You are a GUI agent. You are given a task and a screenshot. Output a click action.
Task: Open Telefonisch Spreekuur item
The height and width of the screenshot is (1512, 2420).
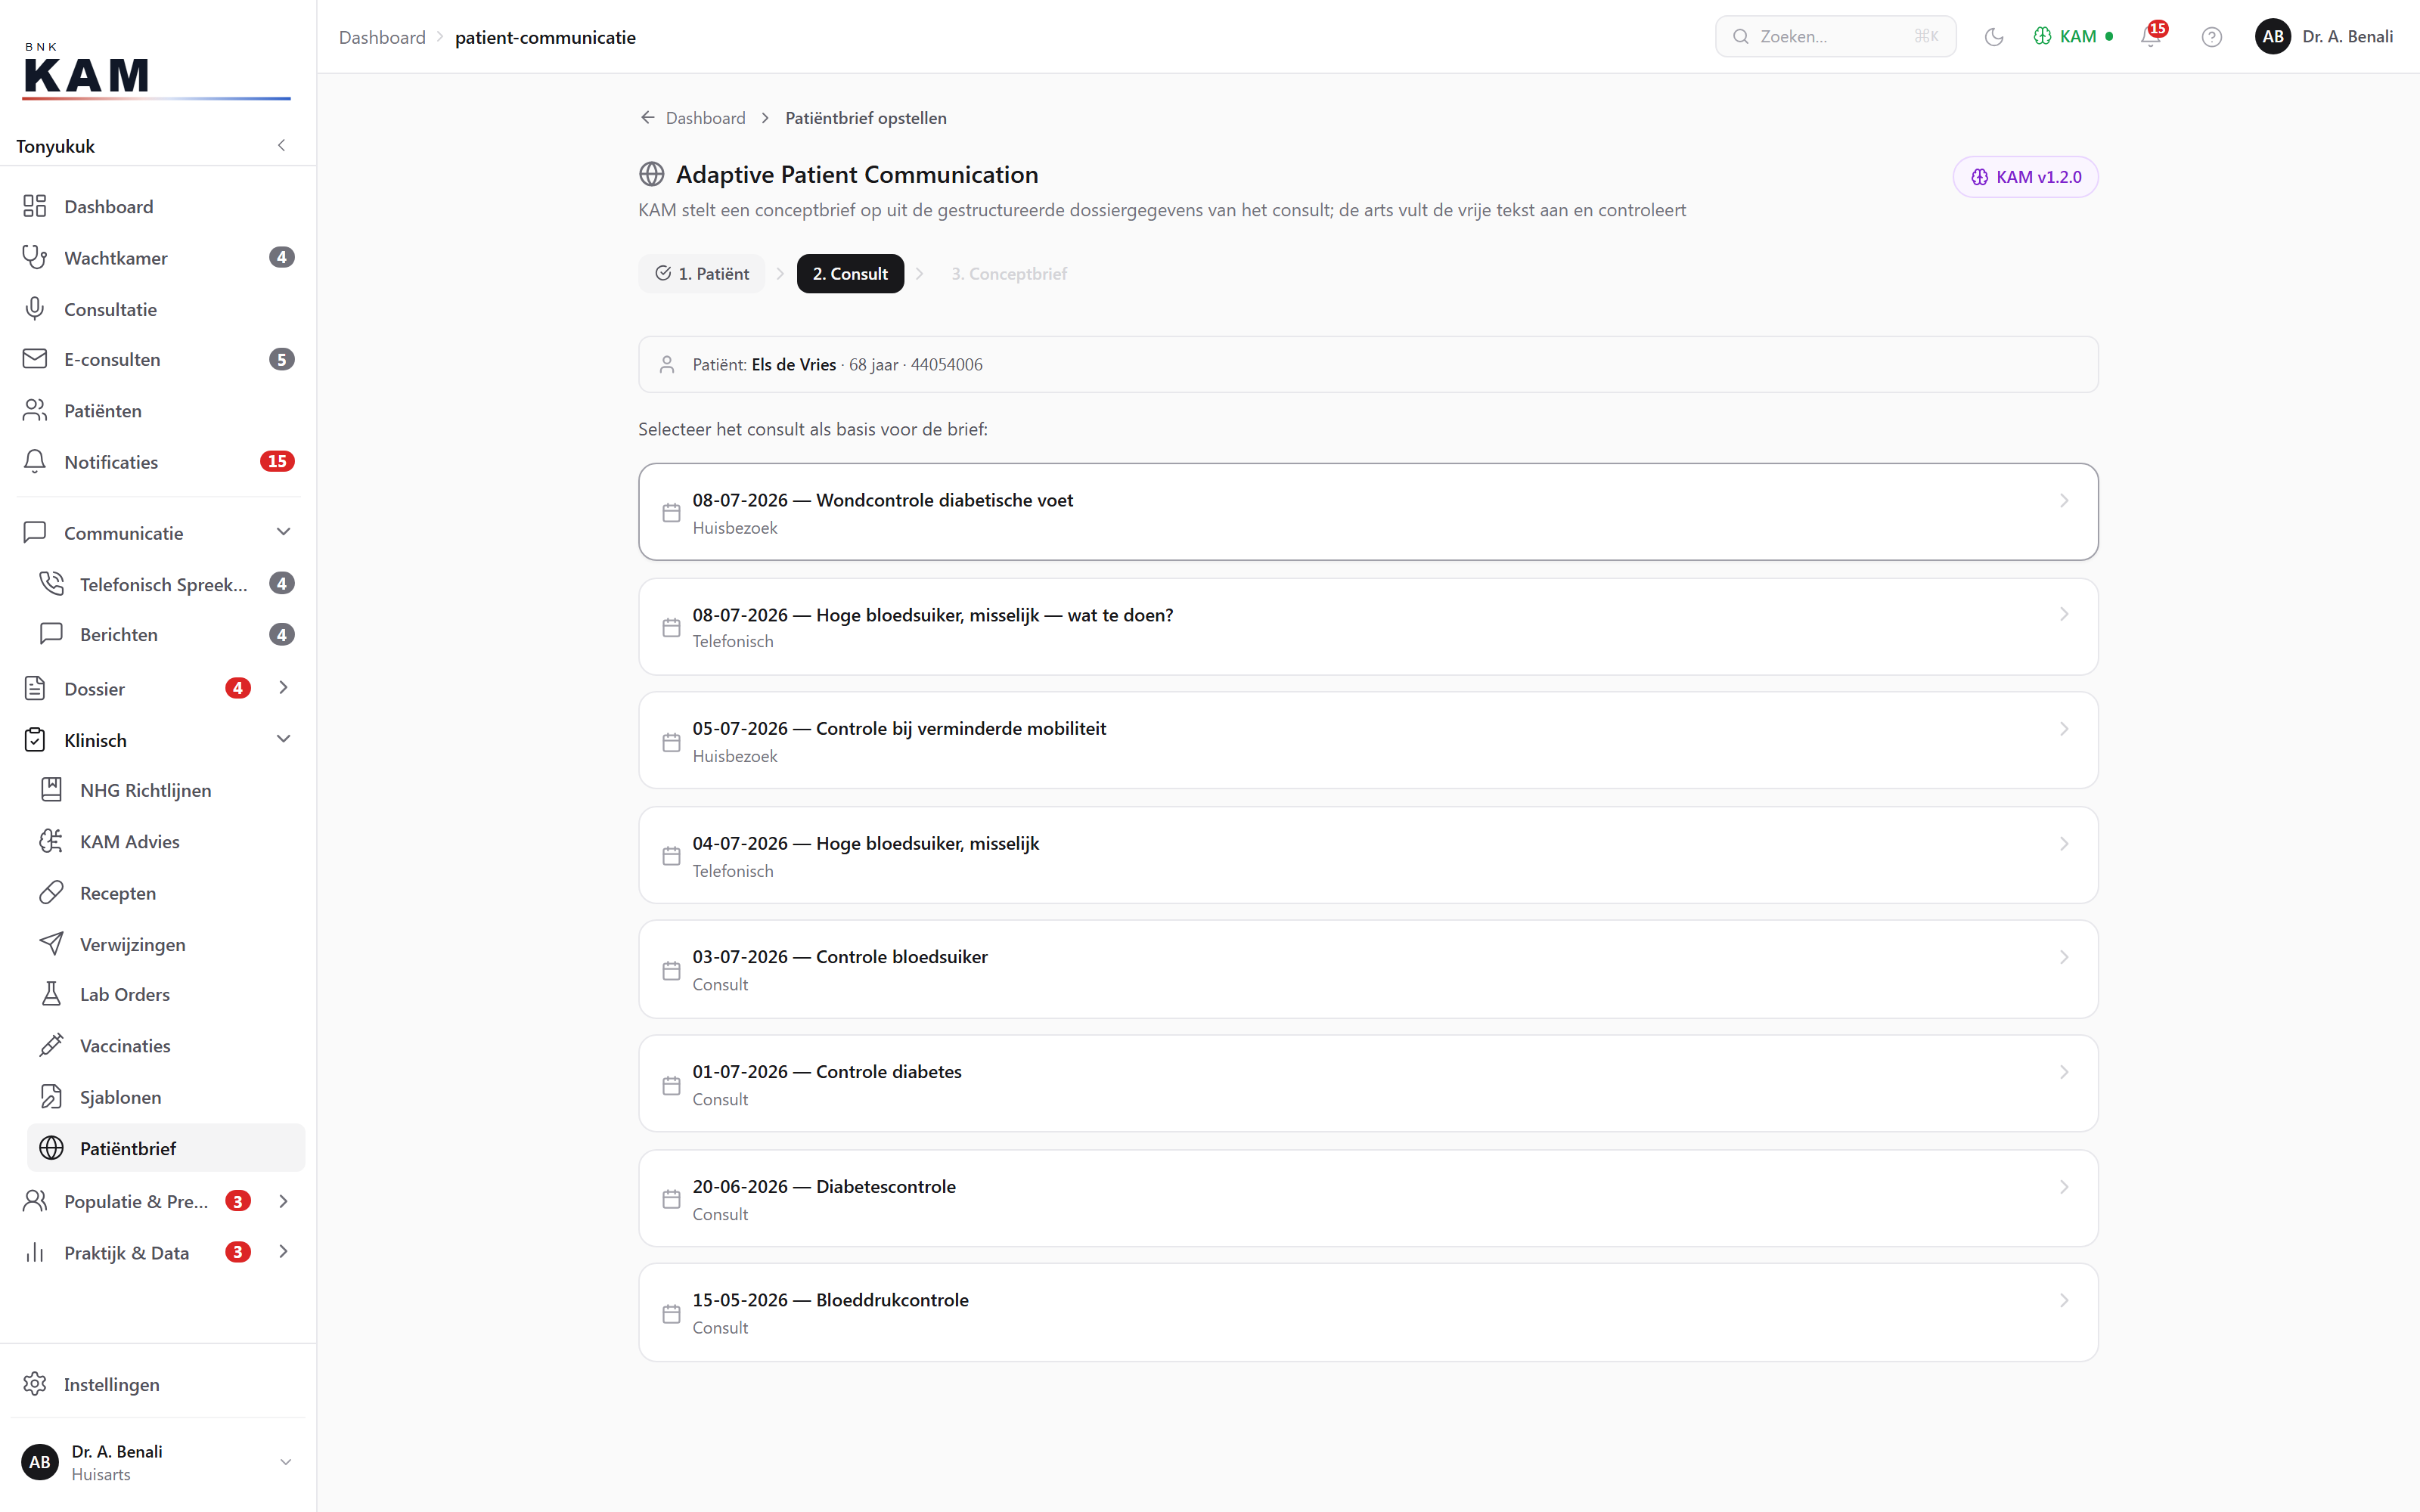(x=166, y=584)
